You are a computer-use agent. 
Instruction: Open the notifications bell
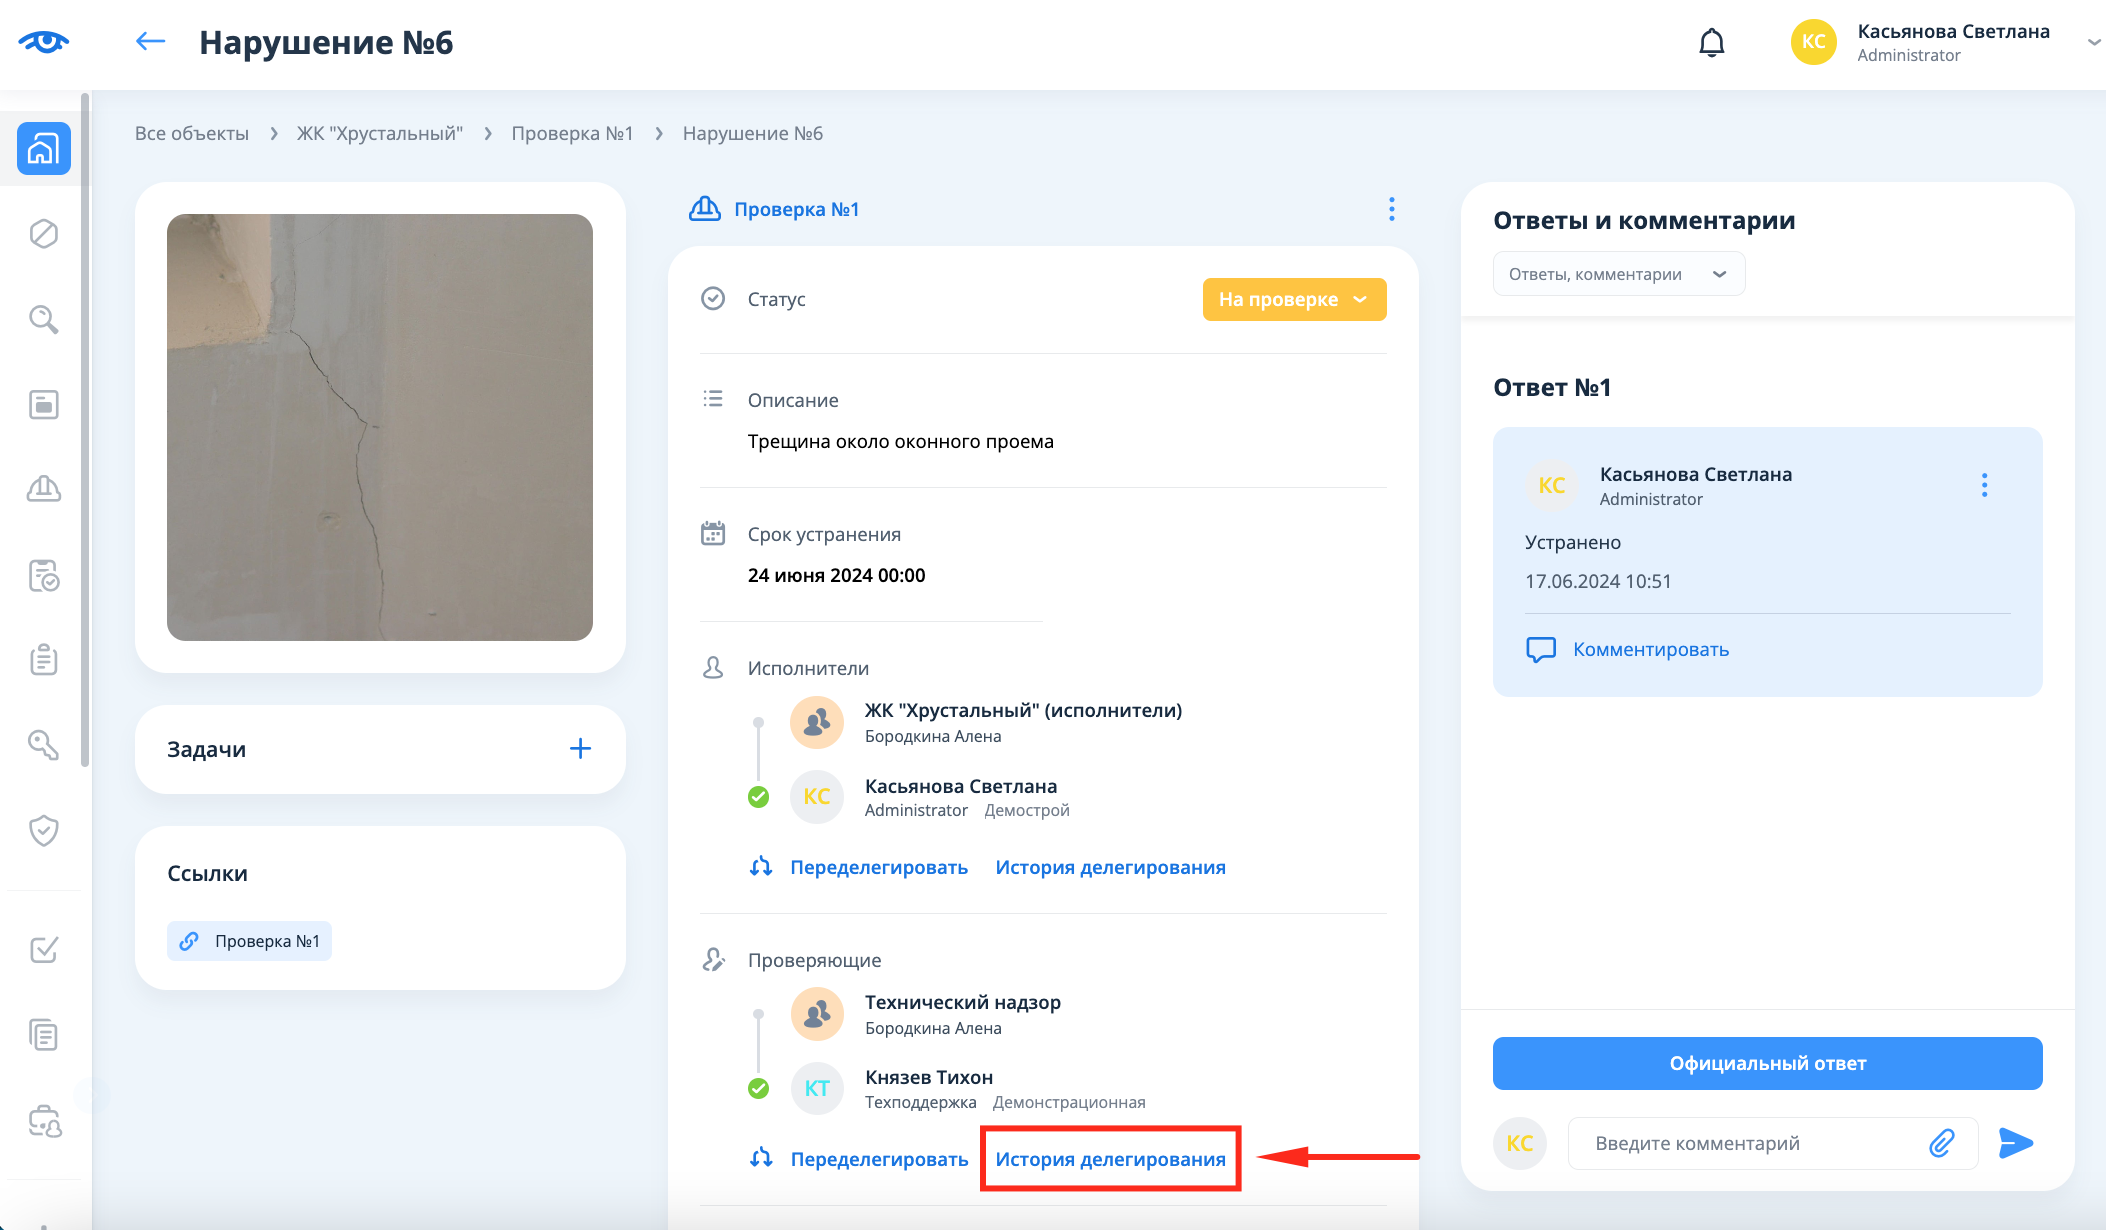click(1711, 43)
